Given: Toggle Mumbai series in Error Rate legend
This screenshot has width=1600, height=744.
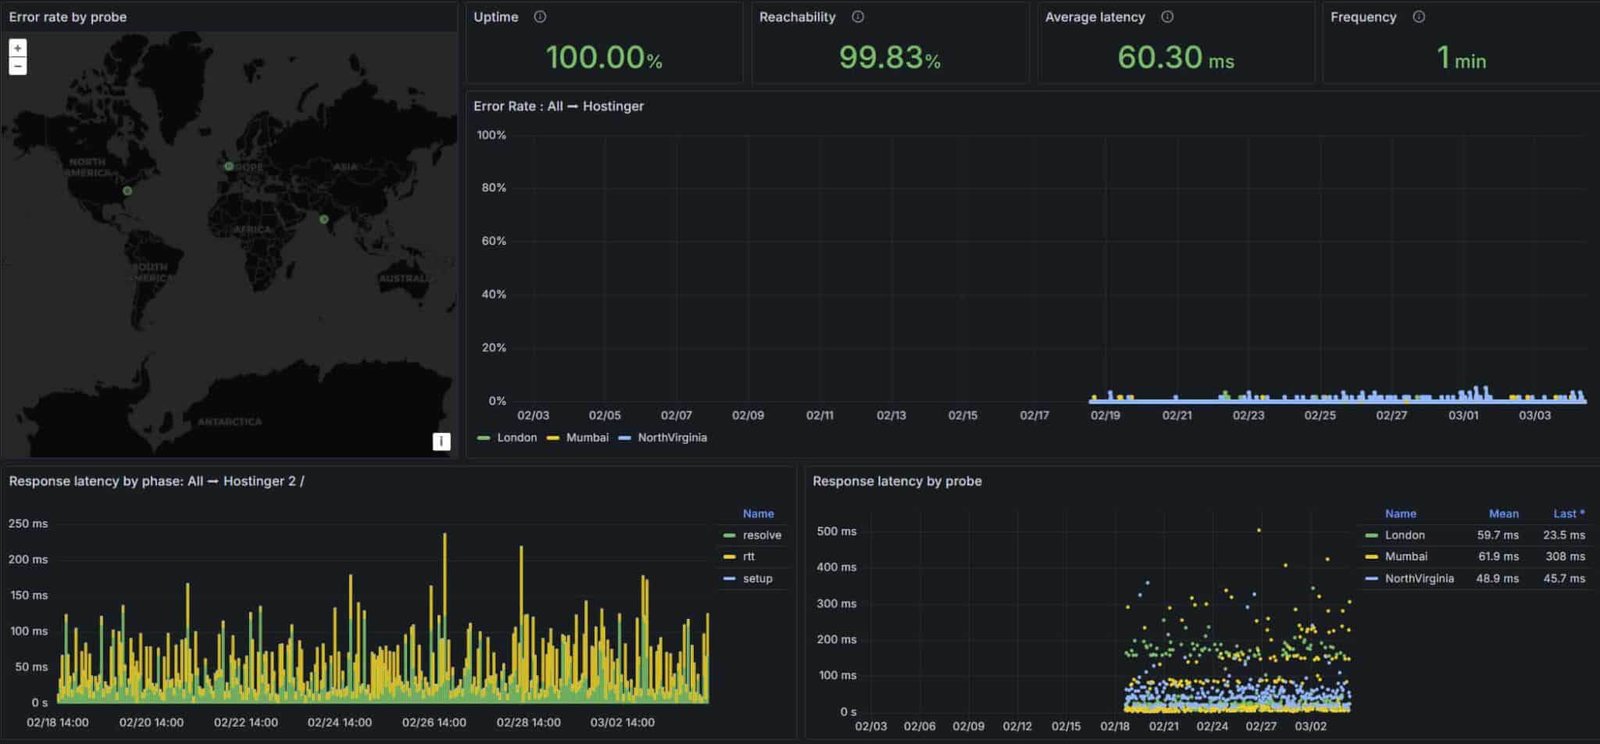Looking at the screenshot, I should coord(587,438).
